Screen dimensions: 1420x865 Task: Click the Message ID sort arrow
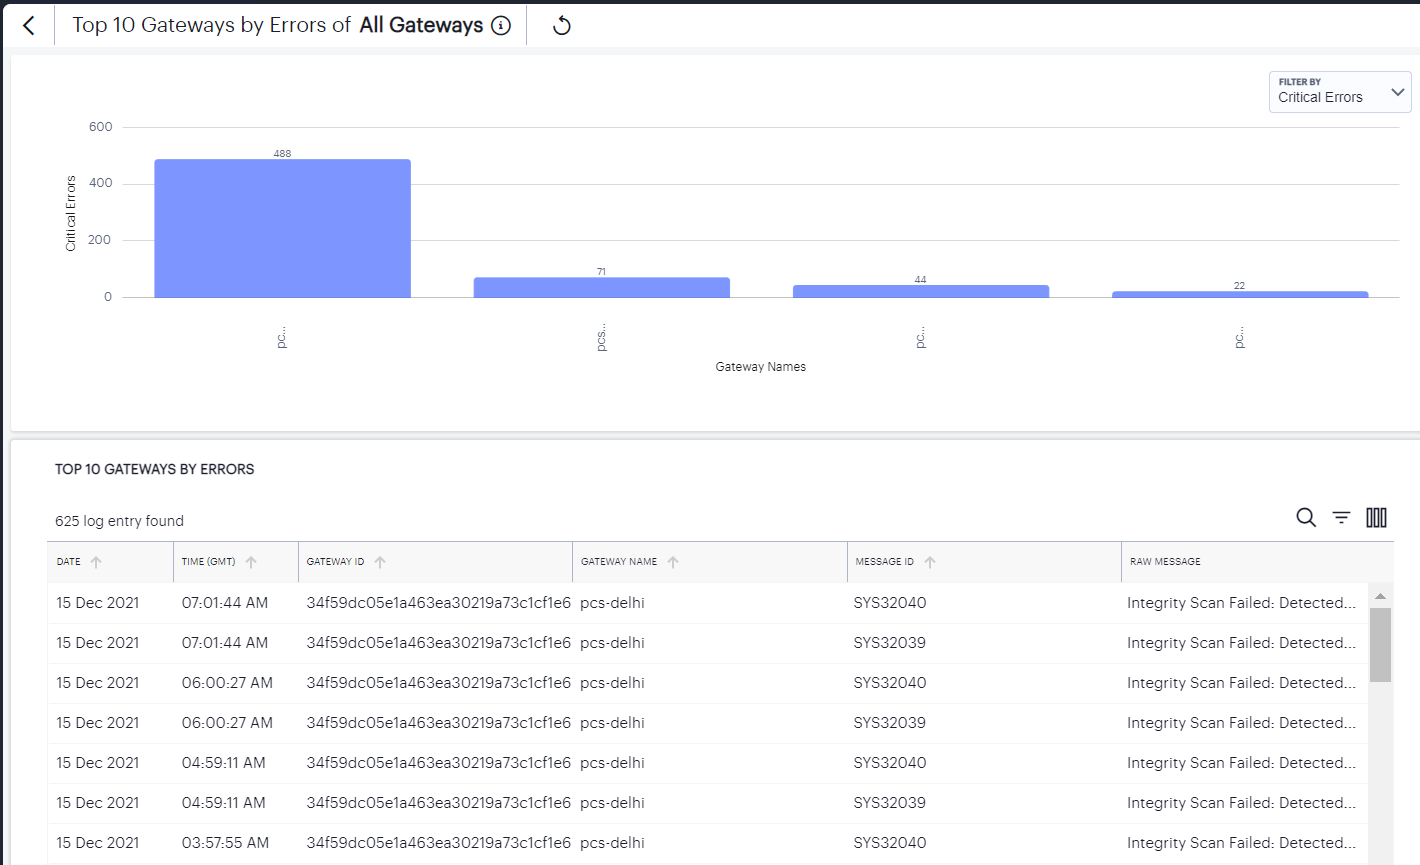click(x=930, y=562)
